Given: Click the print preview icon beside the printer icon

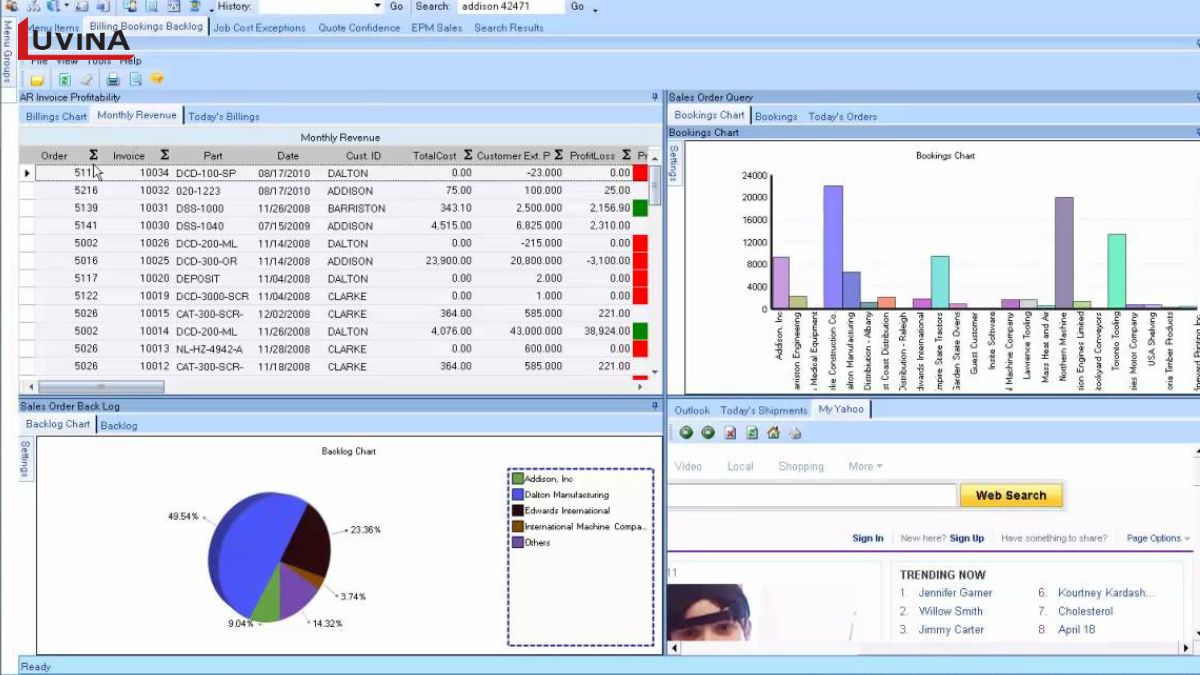Looking at the screenshot, I should 135,79.
